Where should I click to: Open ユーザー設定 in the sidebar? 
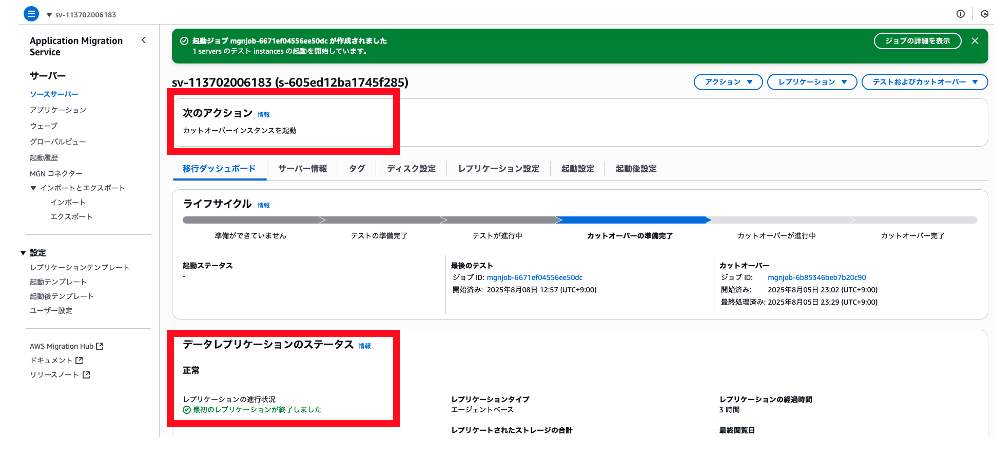click(x=51, y=311)
